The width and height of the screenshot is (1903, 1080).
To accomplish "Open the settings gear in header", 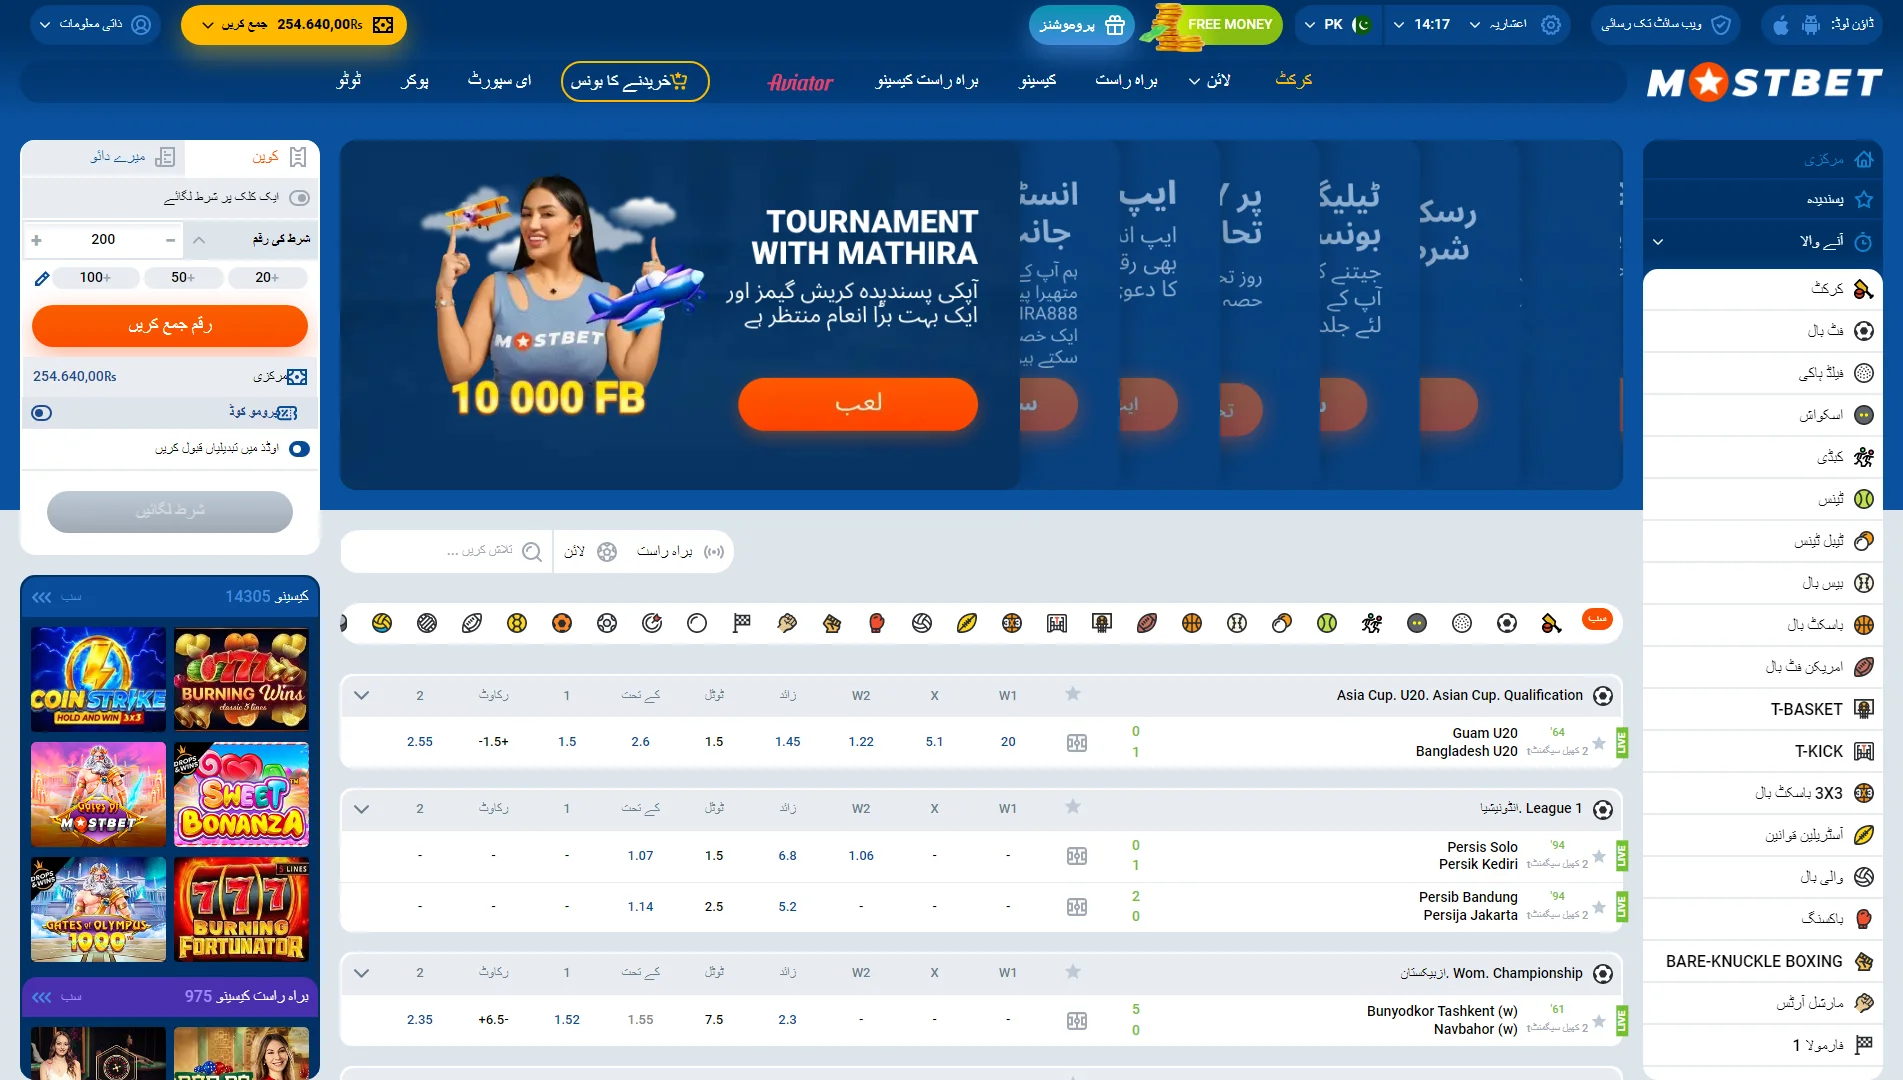I will coord(1551,25).
